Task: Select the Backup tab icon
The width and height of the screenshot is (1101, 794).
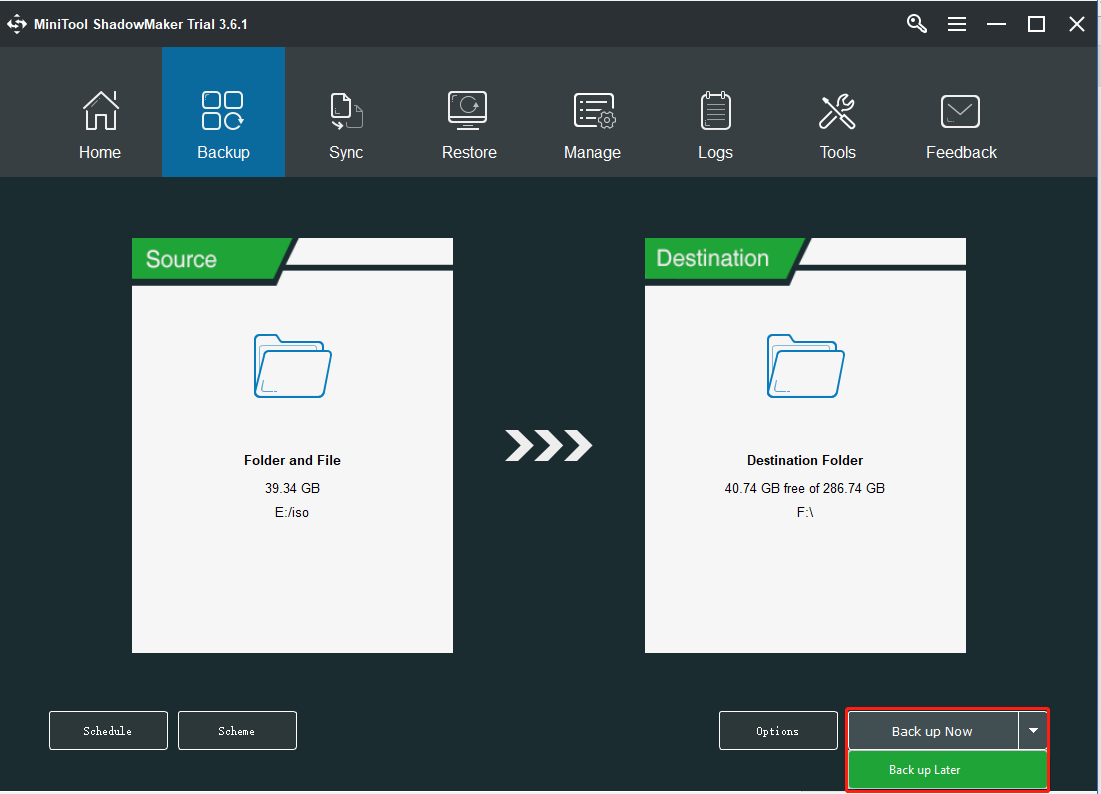Action: coord(223,111)
